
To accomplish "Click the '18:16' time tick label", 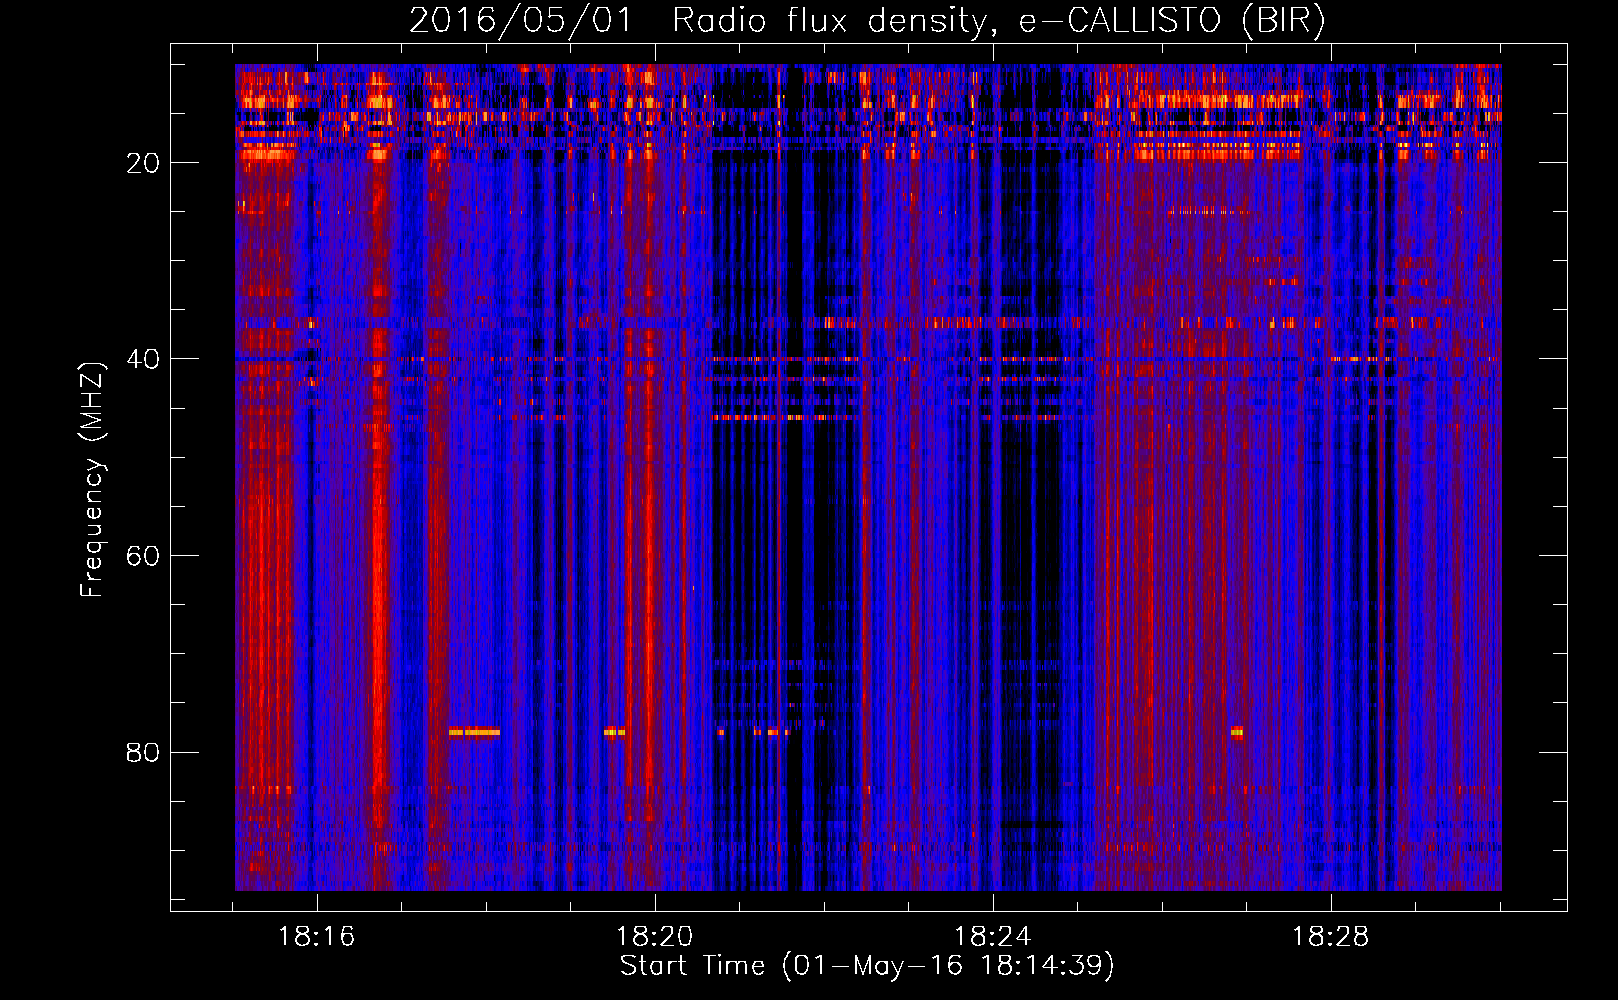I will (317, 937).
